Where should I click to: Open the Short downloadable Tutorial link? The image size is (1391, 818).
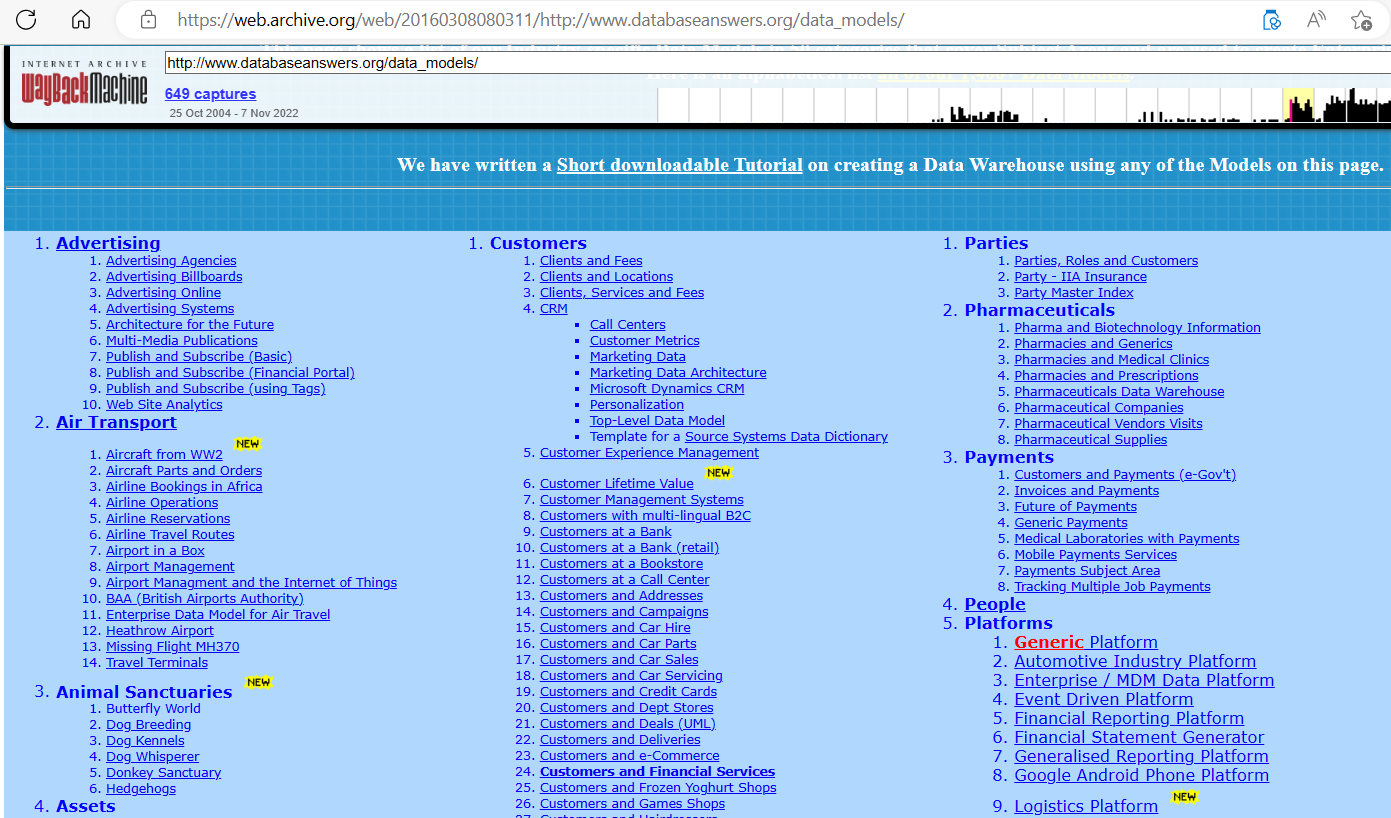point(679,165)
